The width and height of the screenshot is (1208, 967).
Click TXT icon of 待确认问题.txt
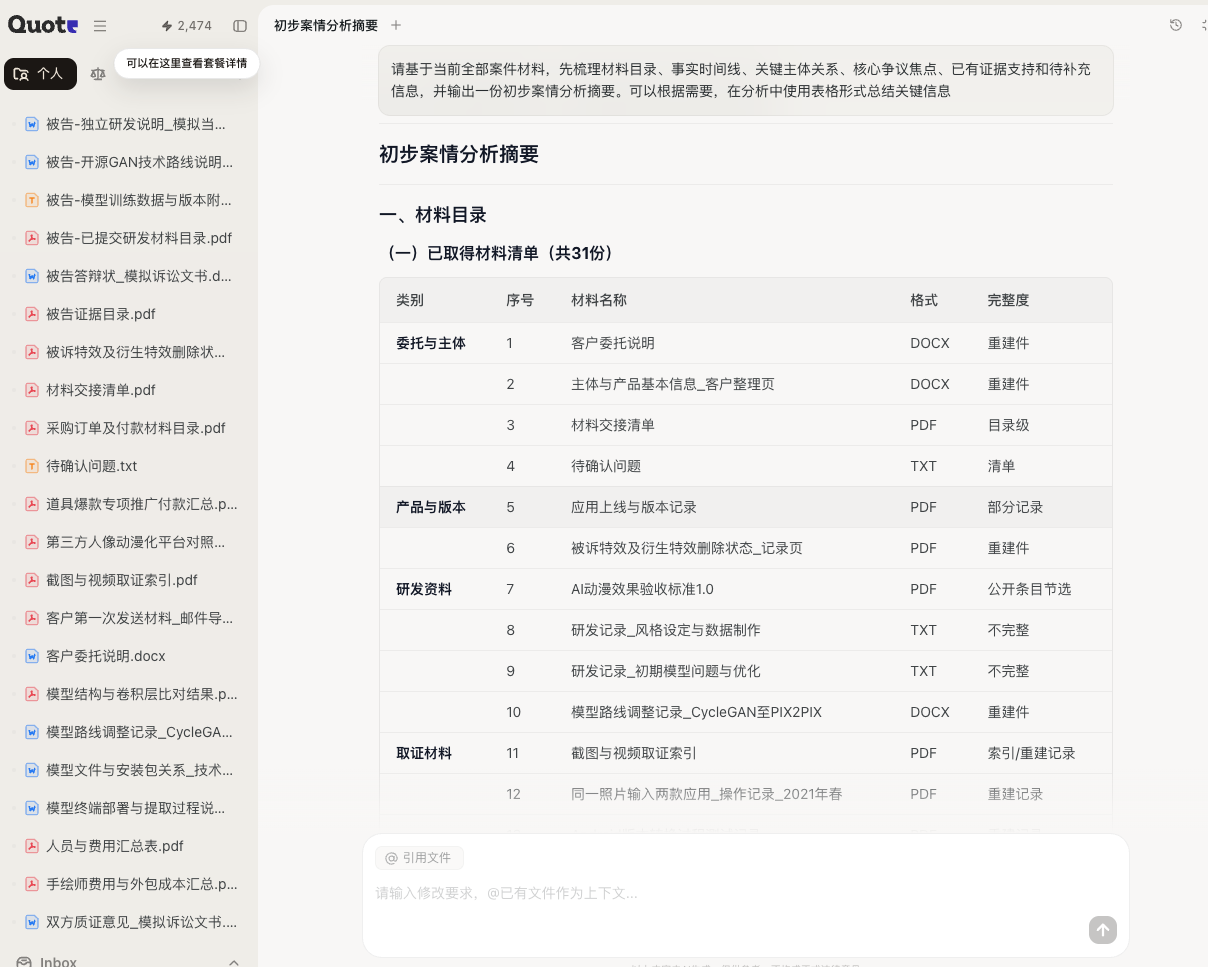click(32, 466)
